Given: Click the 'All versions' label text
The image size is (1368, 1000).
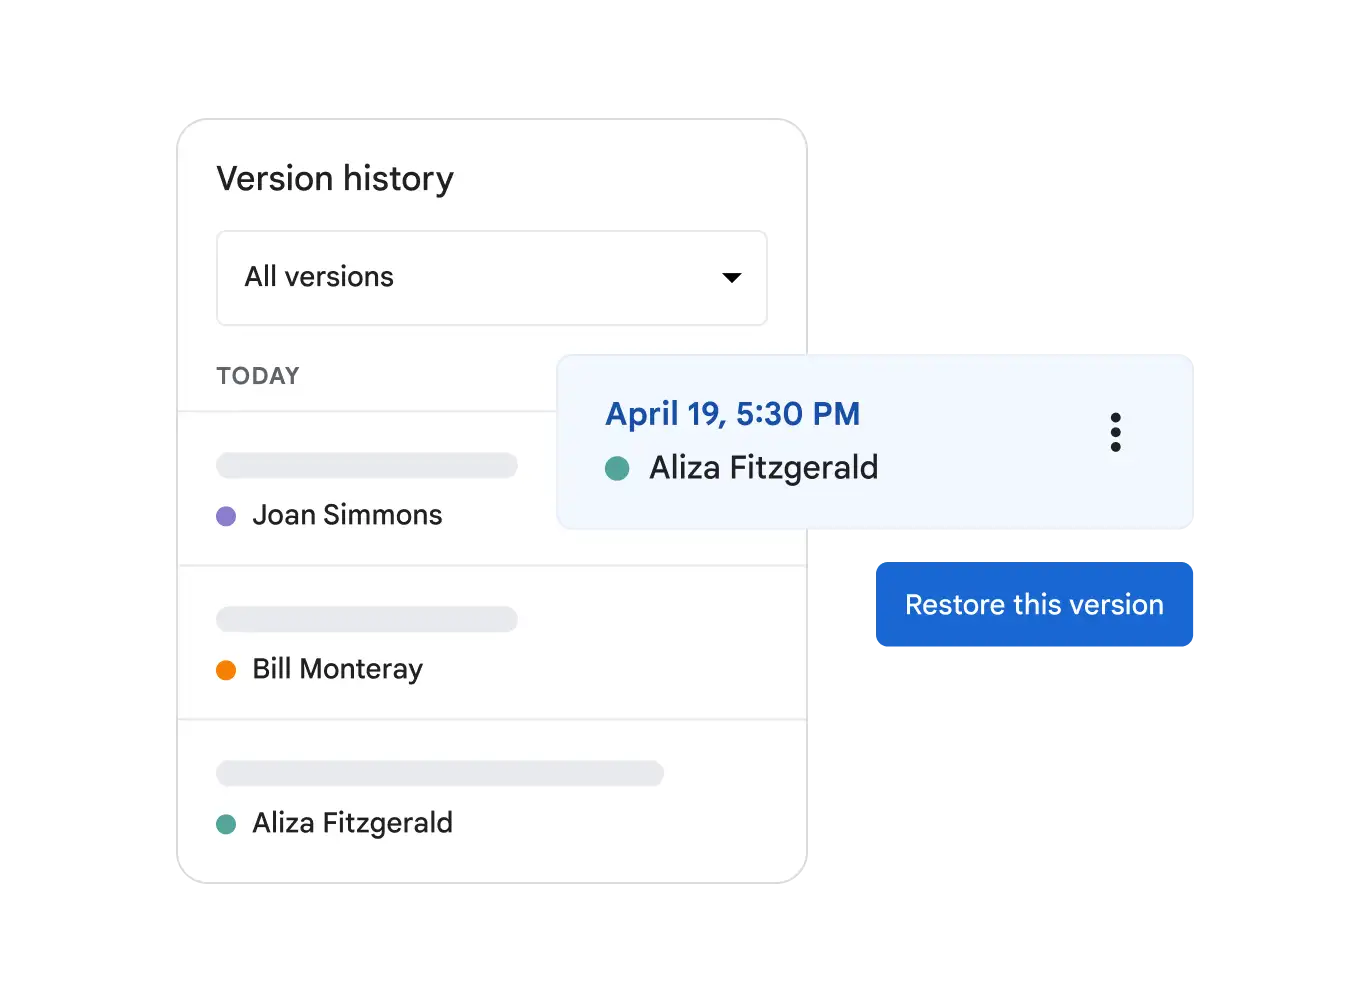Looking at the screenshot, I should pos(319,277).
